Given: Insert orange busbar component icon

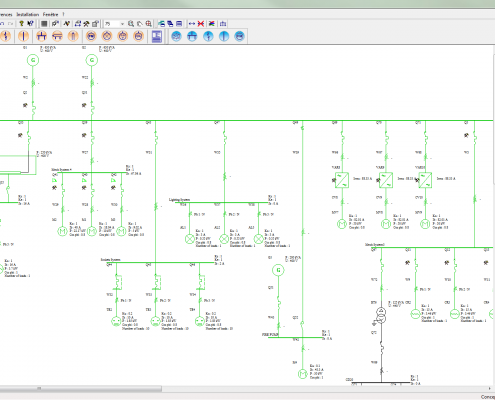Looking at the screenshot, I should point(41,36).
